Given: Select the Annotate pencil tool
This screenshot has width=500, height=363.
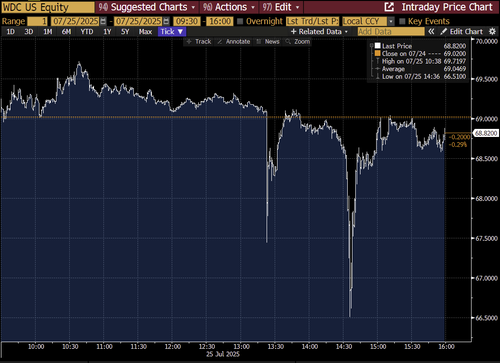Looking at the screenshot, I should tap(220, 42).
